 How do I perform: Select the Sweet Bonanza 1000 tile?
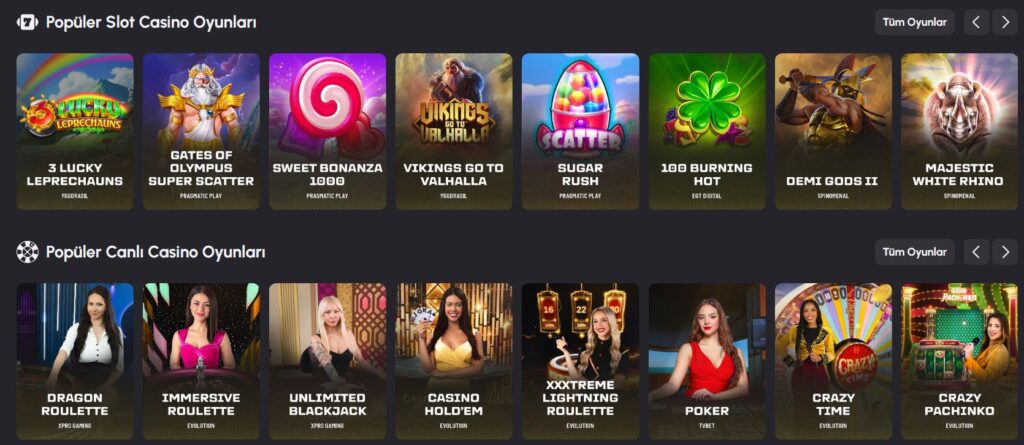point(328,131)
